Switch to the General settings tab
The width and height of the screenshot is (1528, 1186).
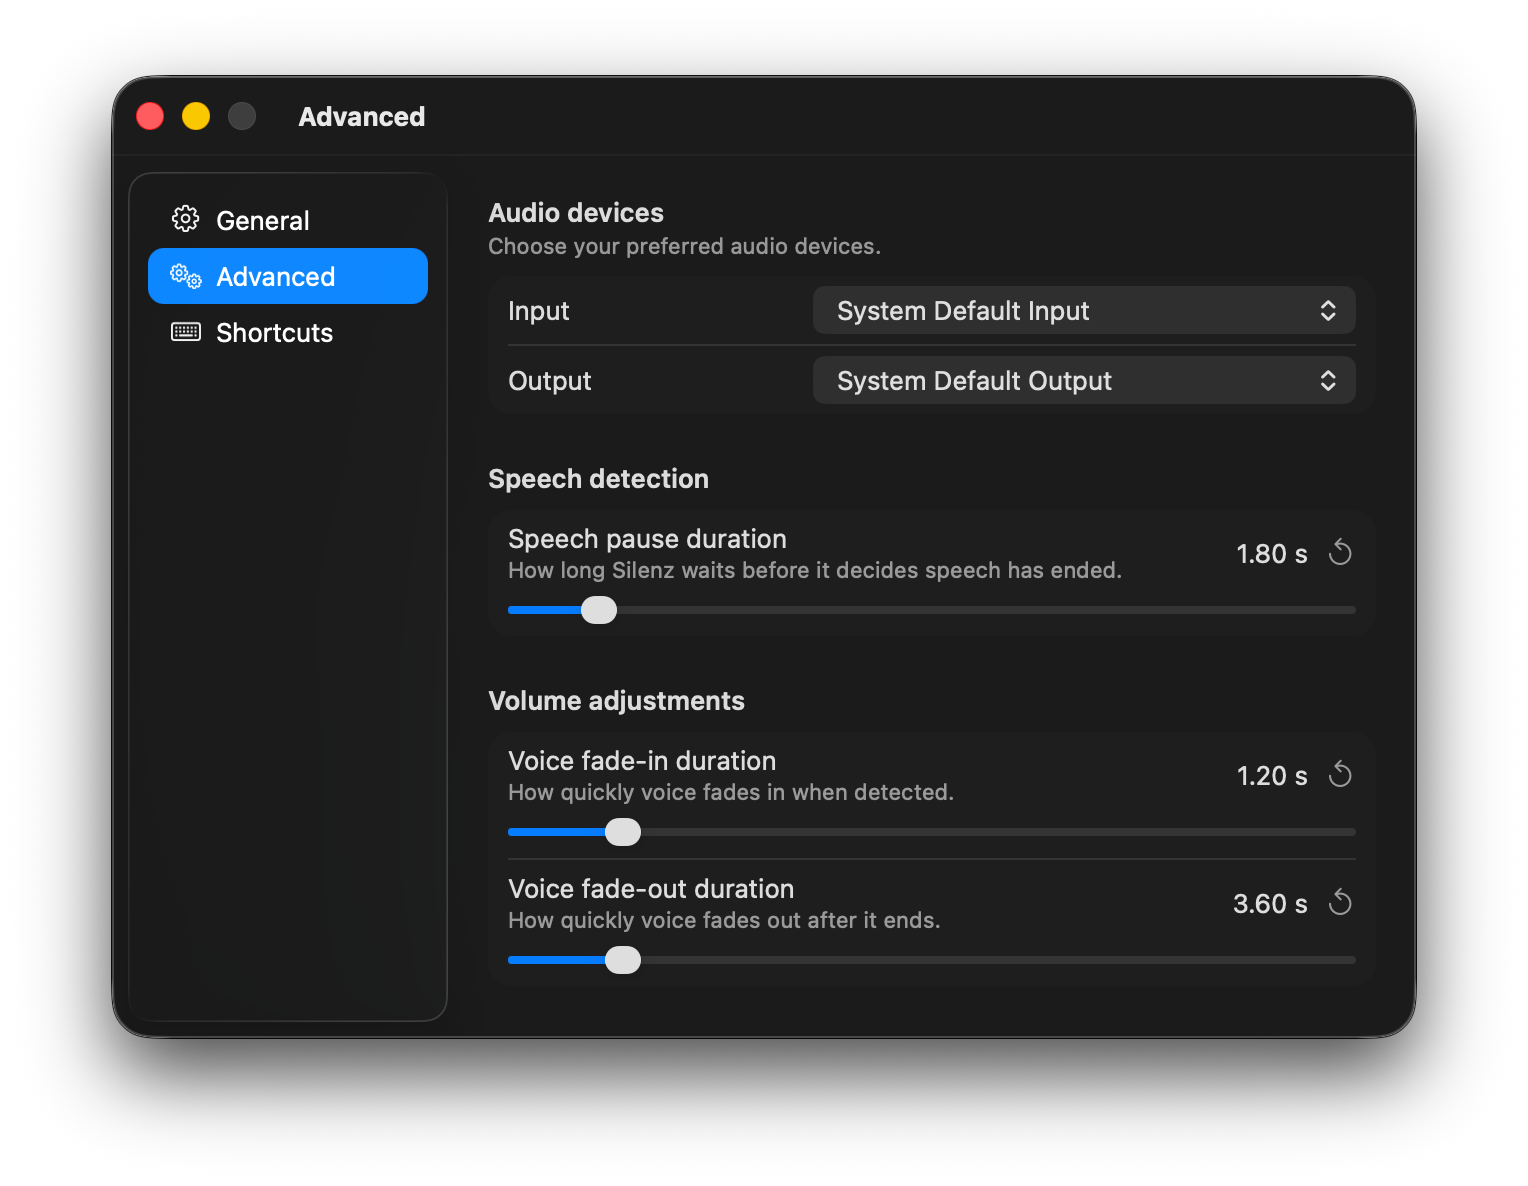262,220
